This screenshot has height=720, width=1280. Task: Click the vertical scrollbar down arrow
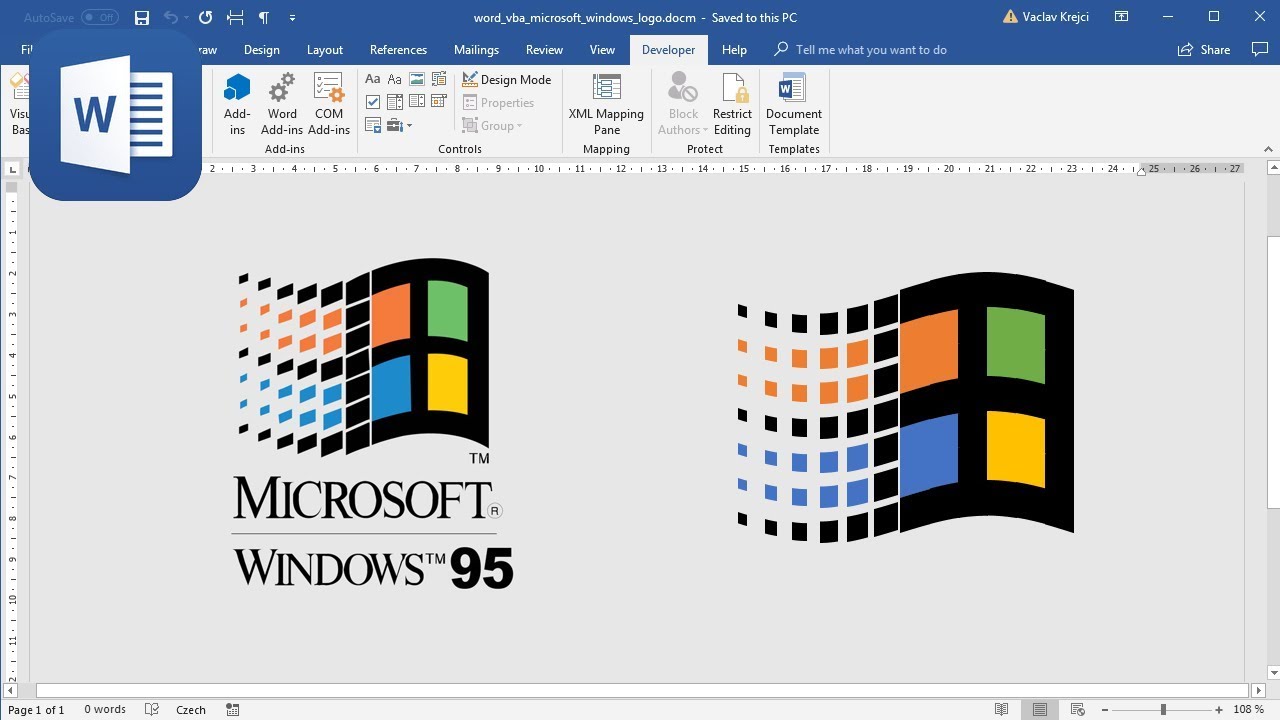(x=1273, y=673)
